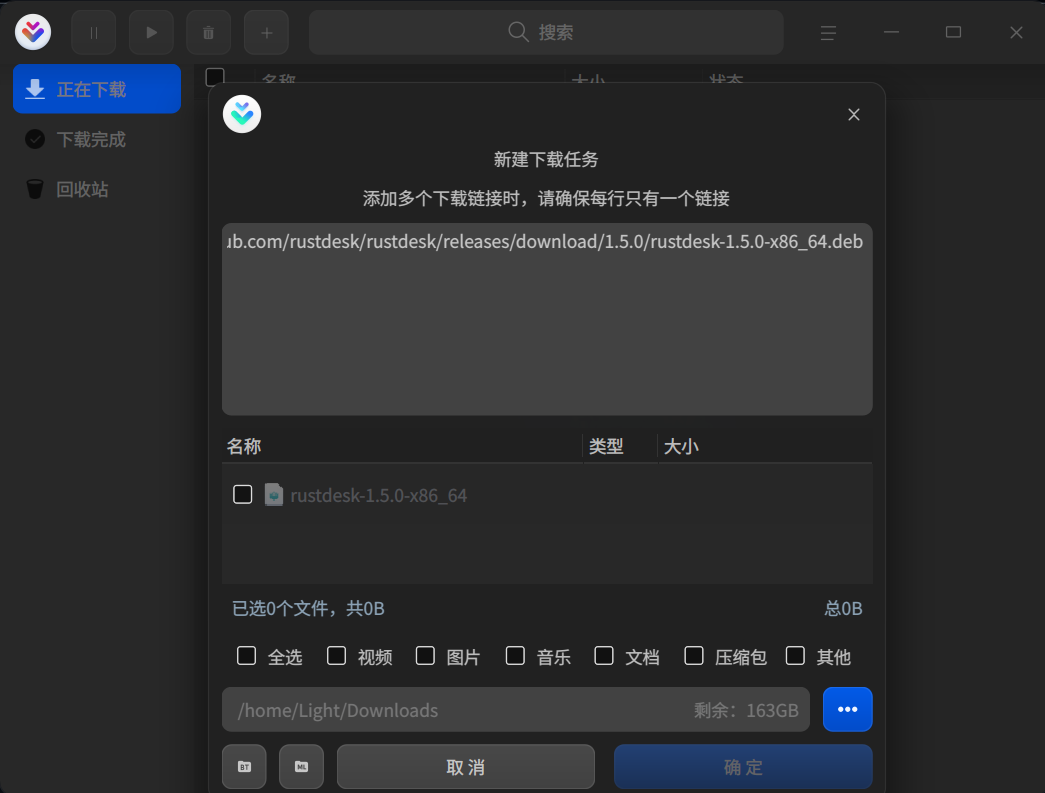Screen dimensions: 1045x793
Task: Click the 取消 cancel button
Action: coord(466,766)
